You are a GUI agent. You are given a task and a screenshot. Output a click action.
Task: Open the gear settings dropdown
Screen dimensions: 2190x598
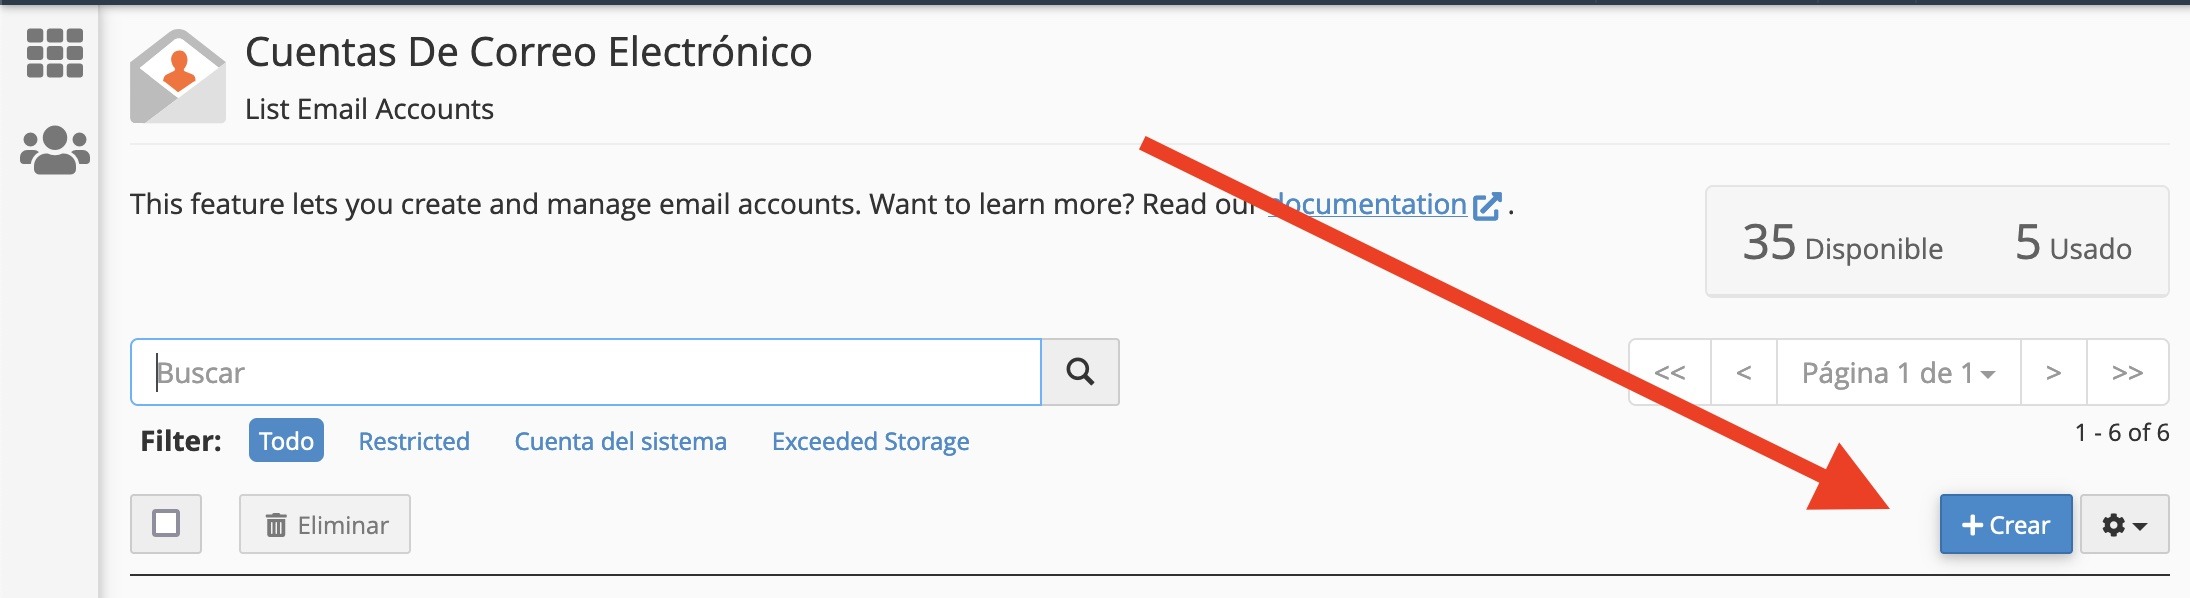point(2125,524)
